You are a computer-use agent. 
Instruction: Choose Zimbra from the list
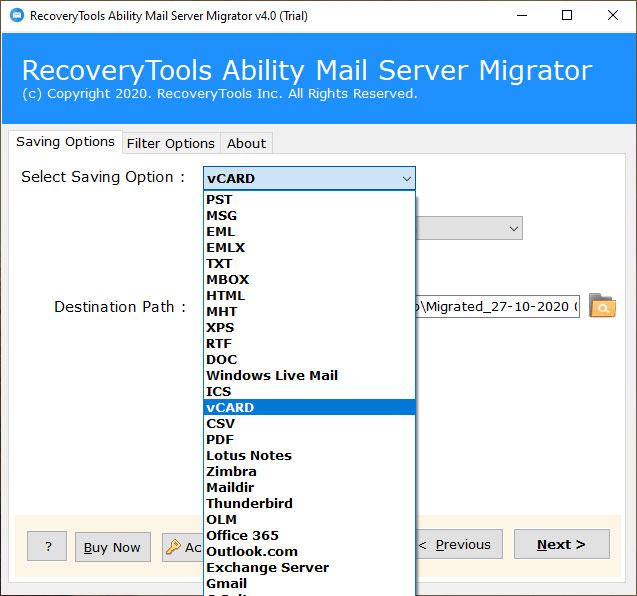point(309,471)
